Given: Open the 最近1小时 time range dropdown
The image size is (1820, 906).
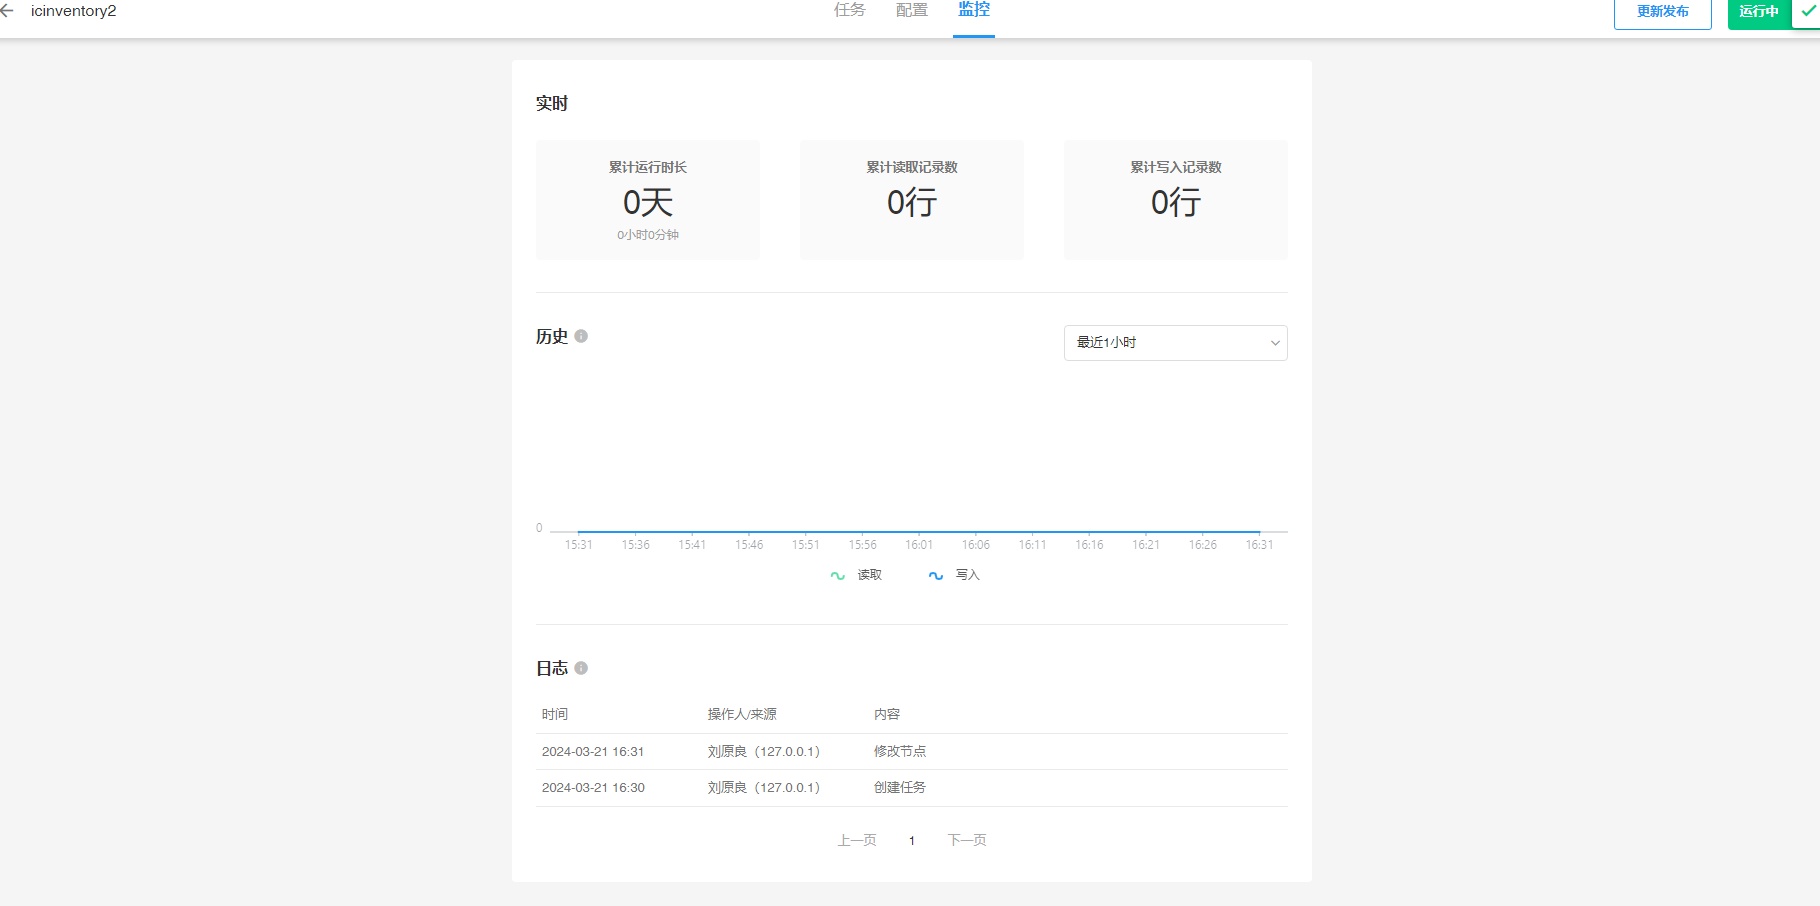Looking at the screenshot, I should click(1175, 343).
